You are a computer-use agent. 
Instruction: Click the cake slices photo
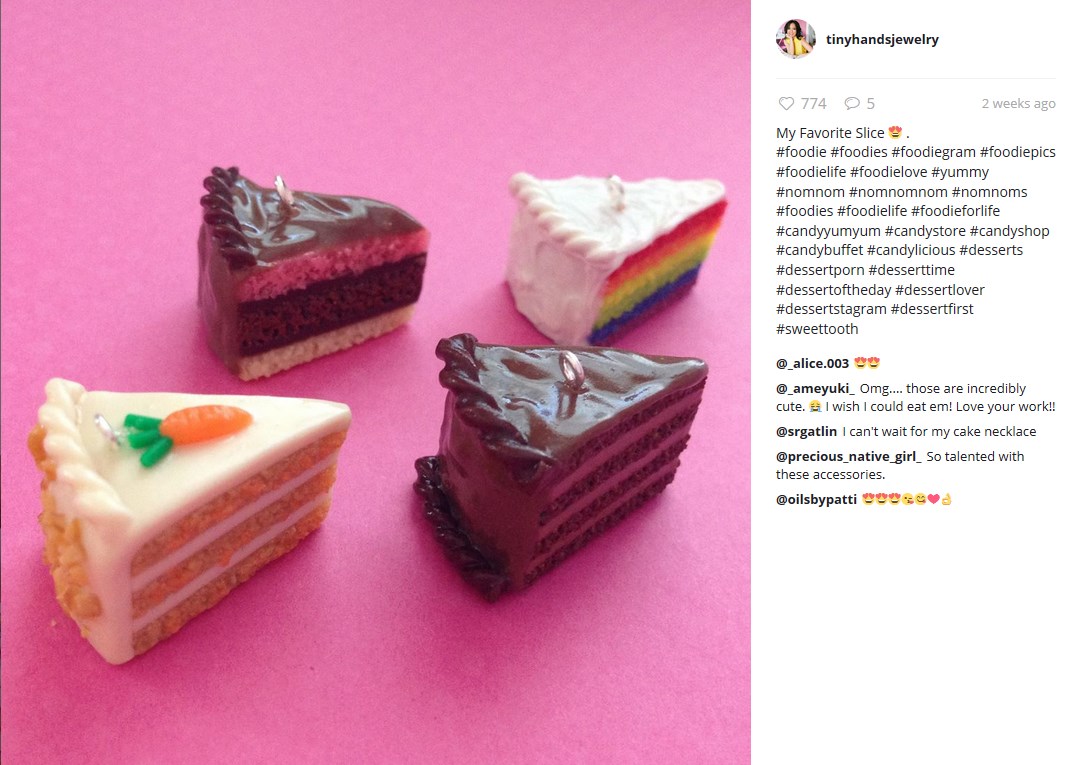click(375, 382)
